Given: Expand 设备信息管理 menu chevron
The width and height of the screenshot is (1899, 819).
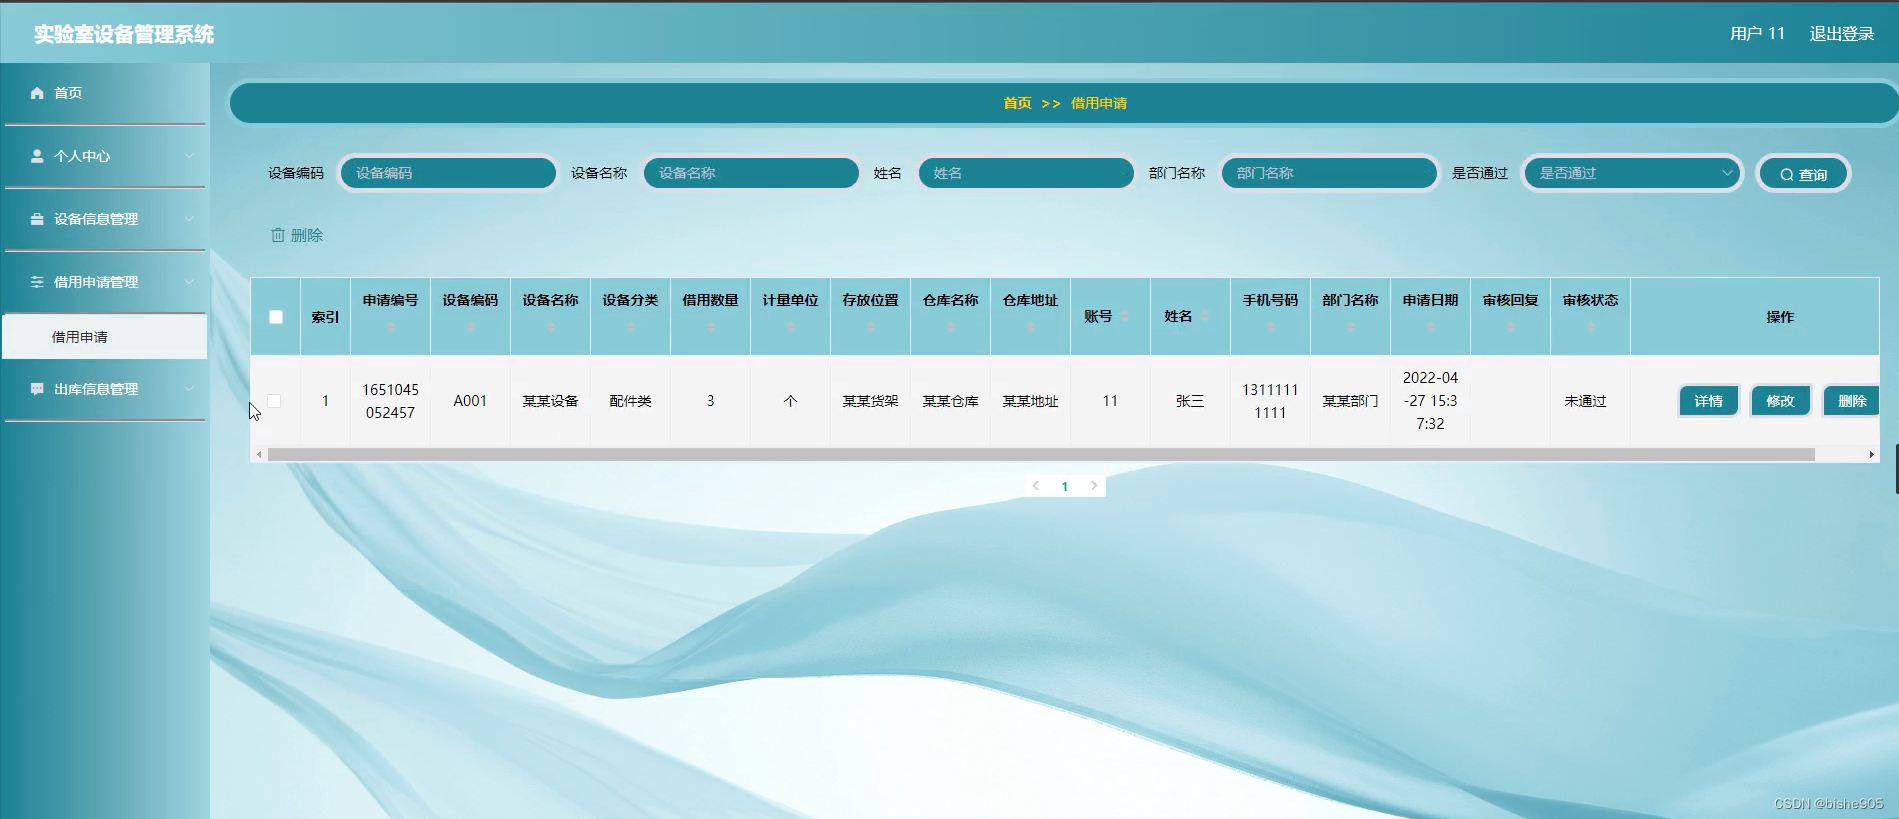Looking at the screenshot, I should (189, 219).
